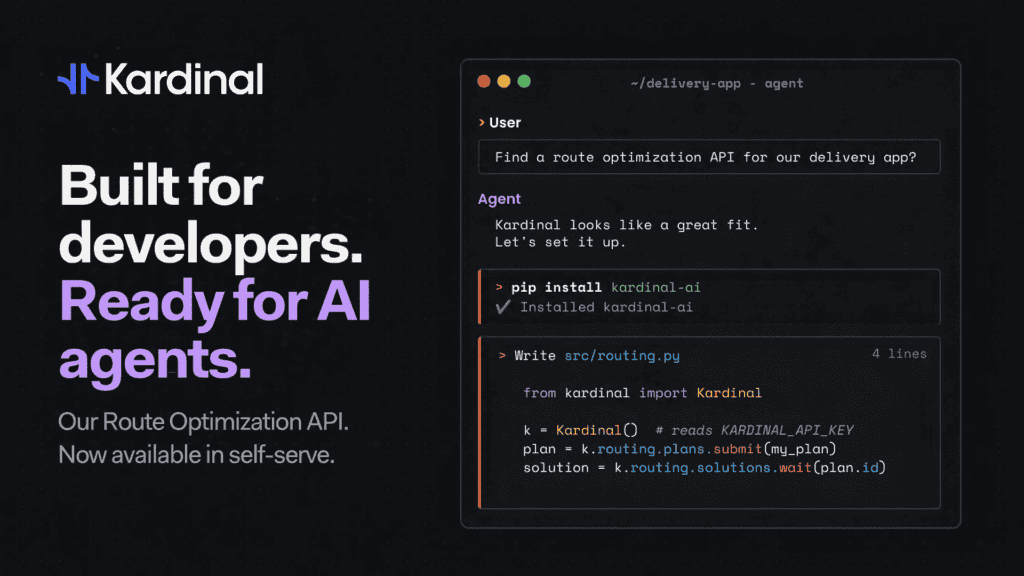Click the 'Write' action label
The width and height of the screenshot is (1024, 576).
click(535, 355)
